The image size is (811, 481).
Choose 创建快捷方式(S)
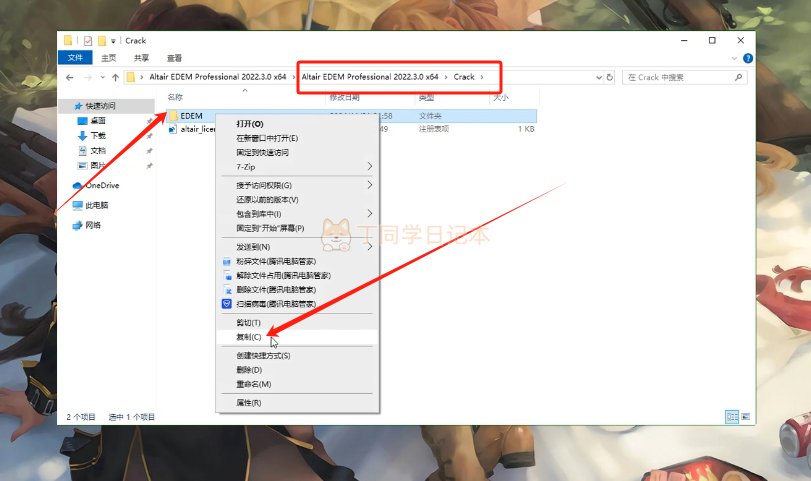[x=297, y=356]
